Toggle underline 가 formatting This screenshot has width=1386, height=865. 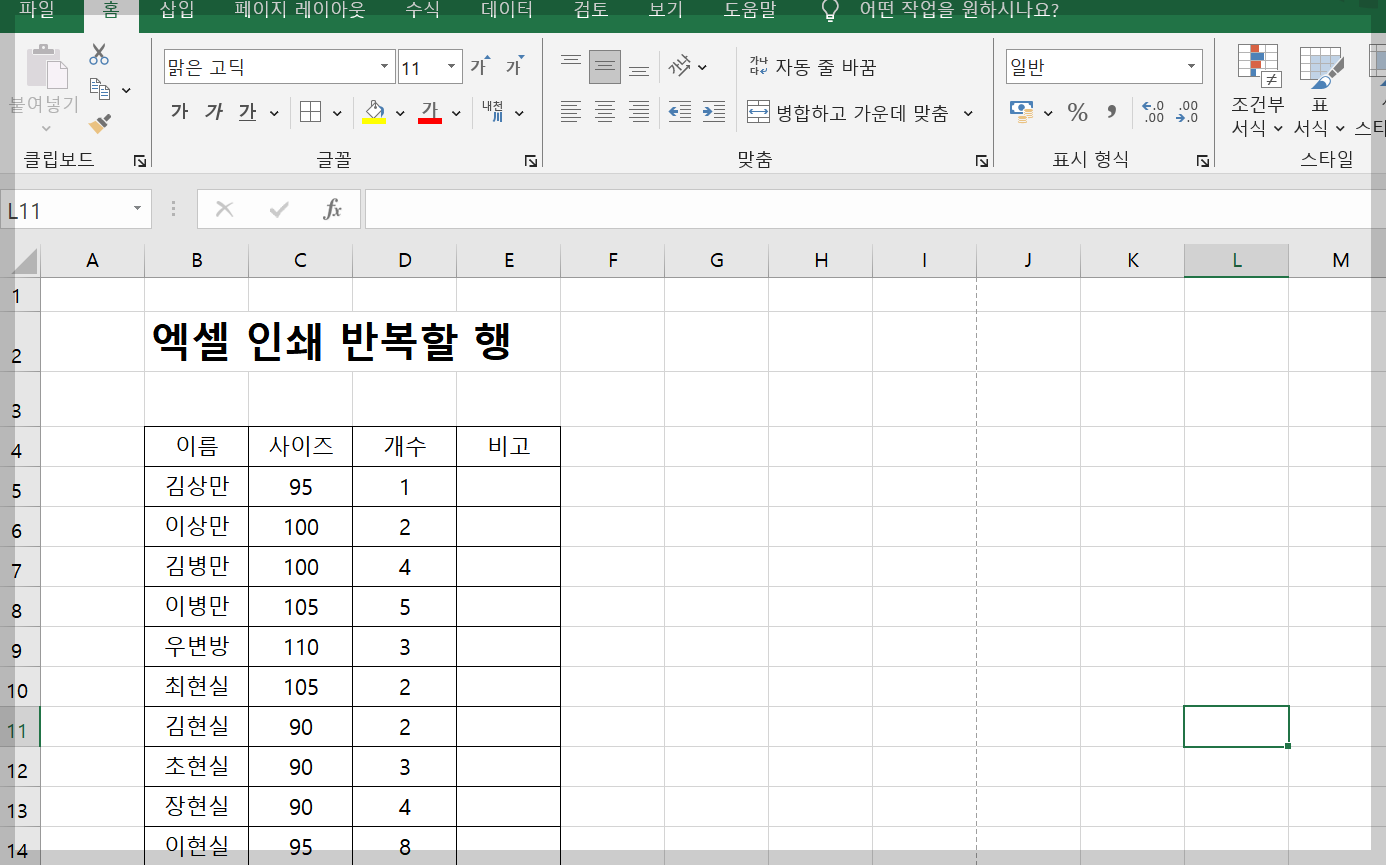pos(248,112)
